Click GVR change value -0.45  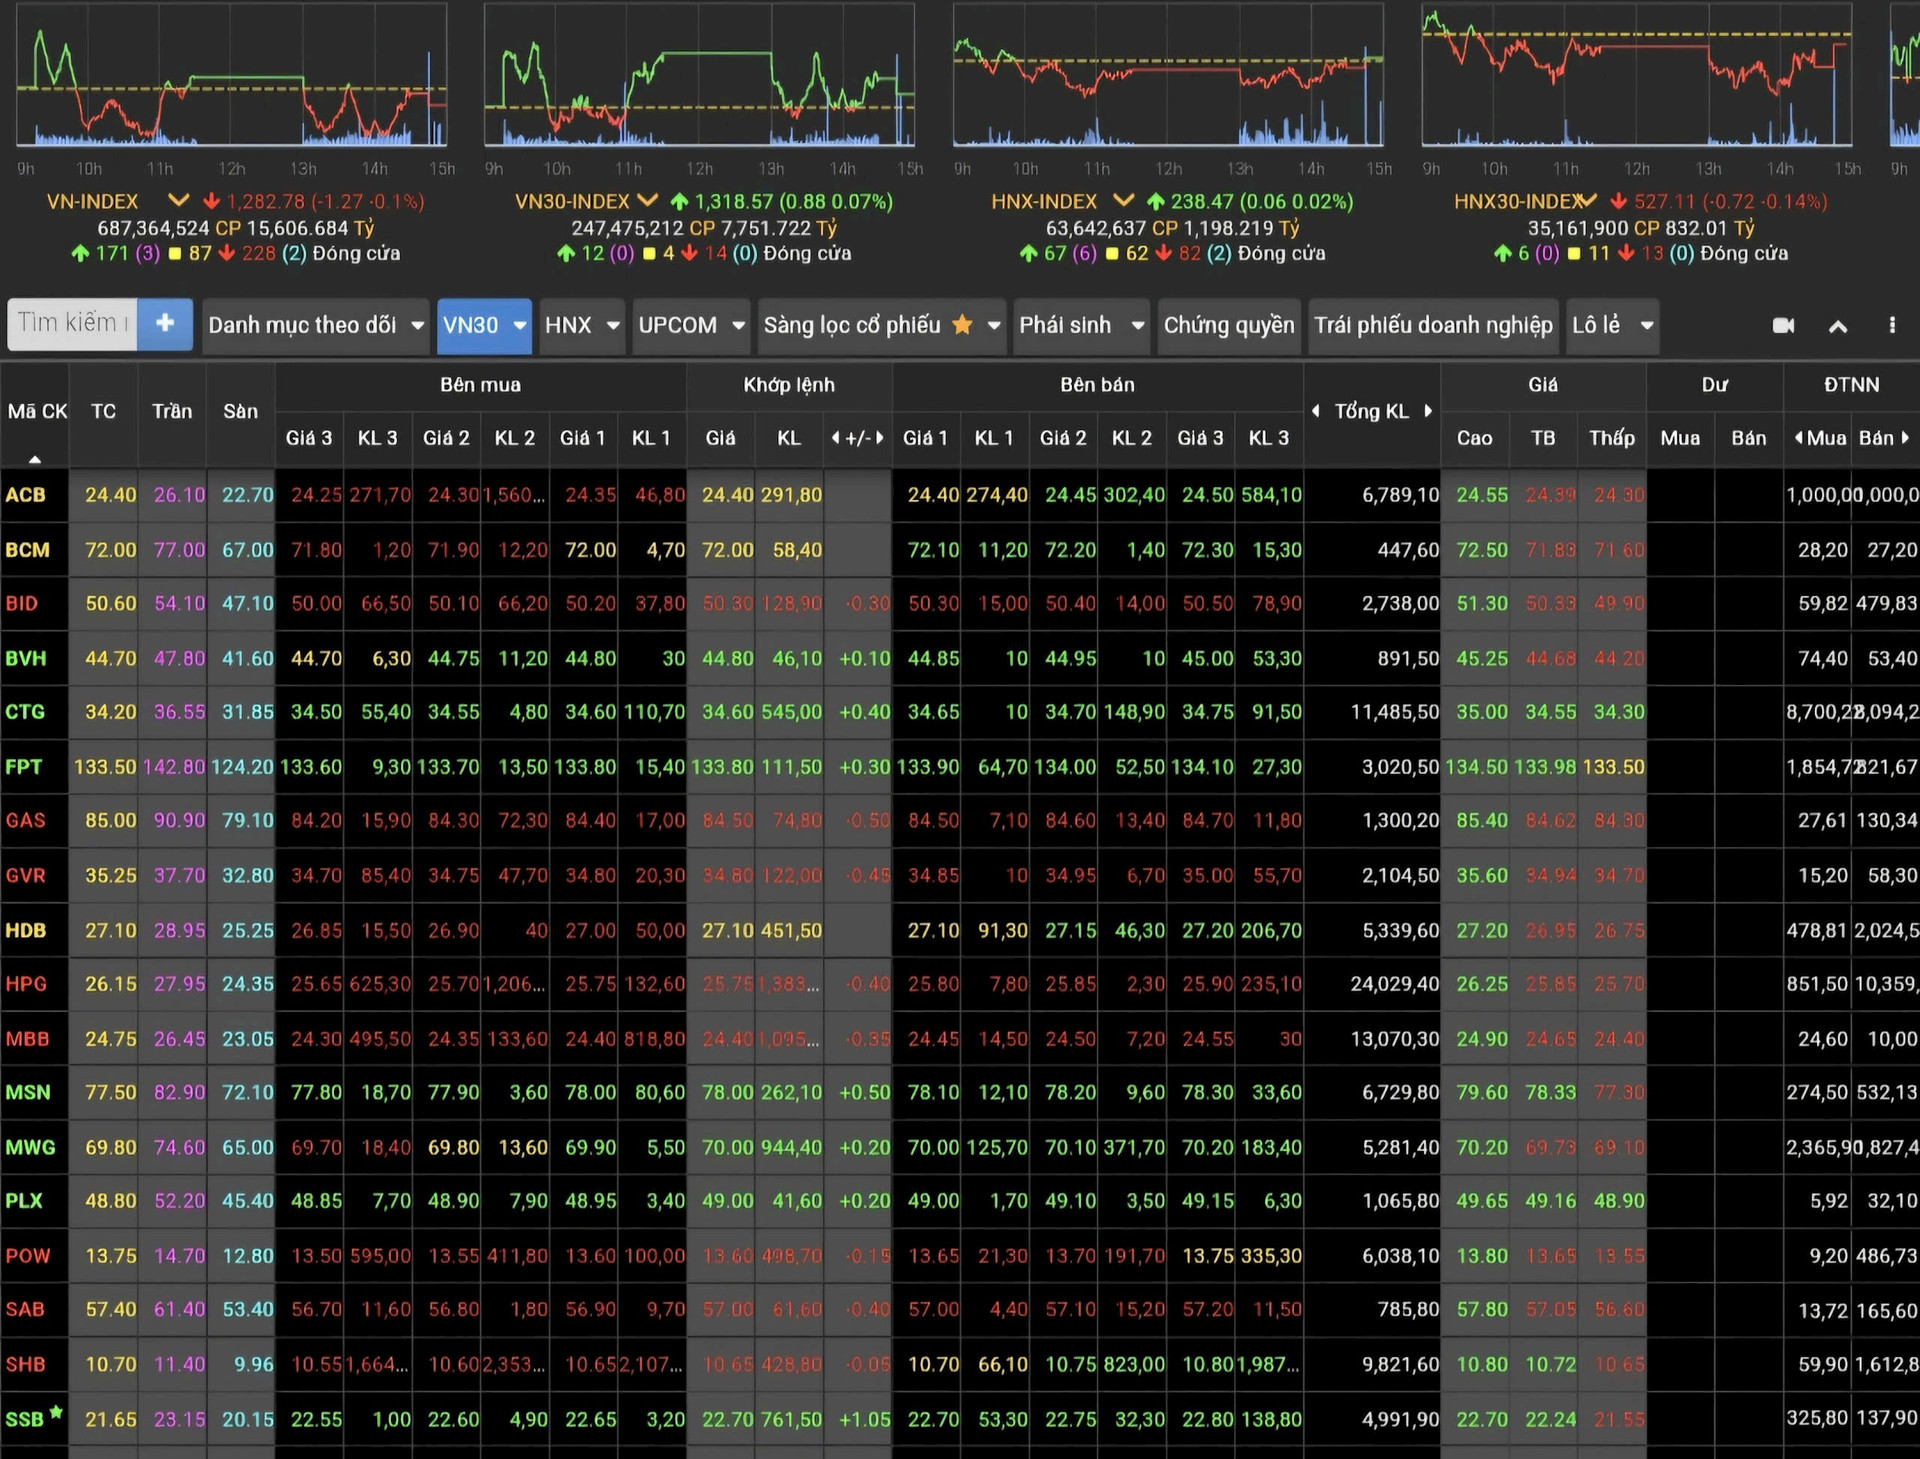click(x=867, y=876)
